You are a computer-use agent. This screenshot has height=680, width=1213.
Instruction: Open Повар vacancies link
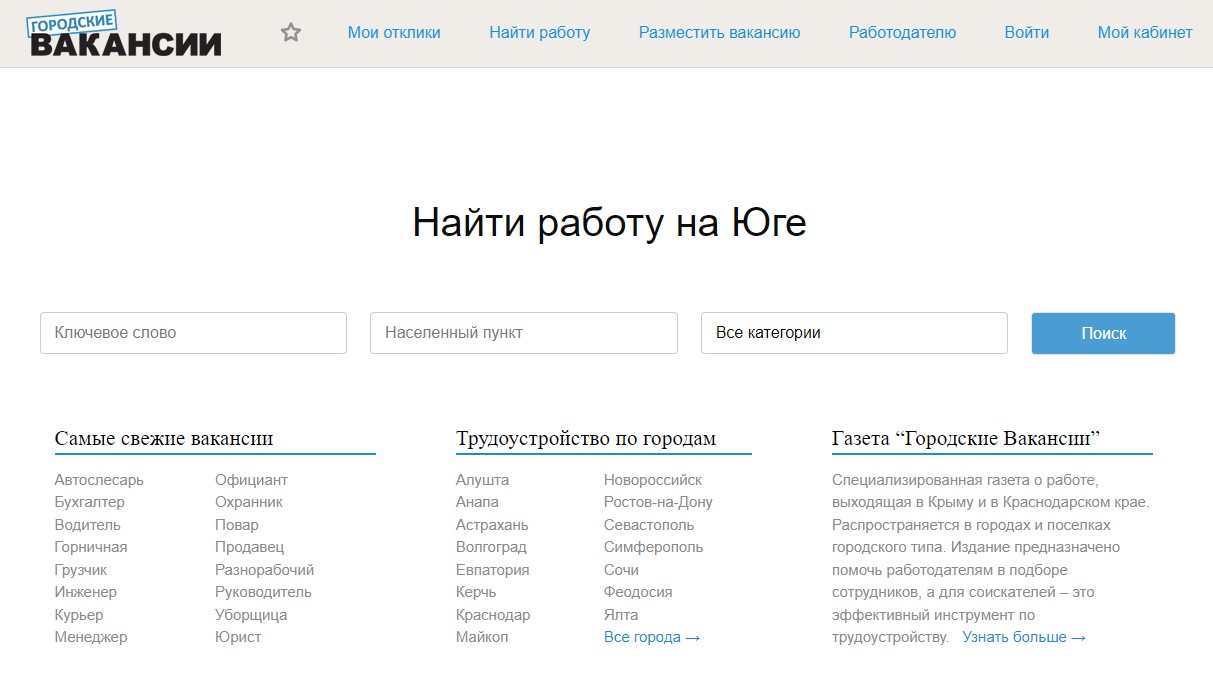tap(237, 525)
